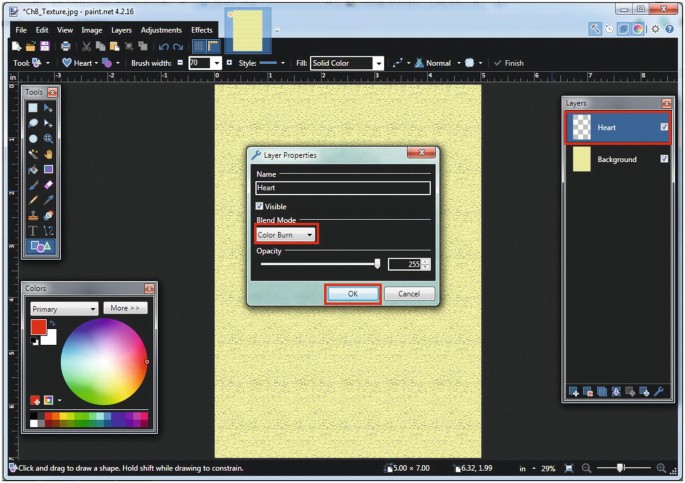The image size is (685, 483).
Task: Open the Adjustments menu
Action: point(161,30)
